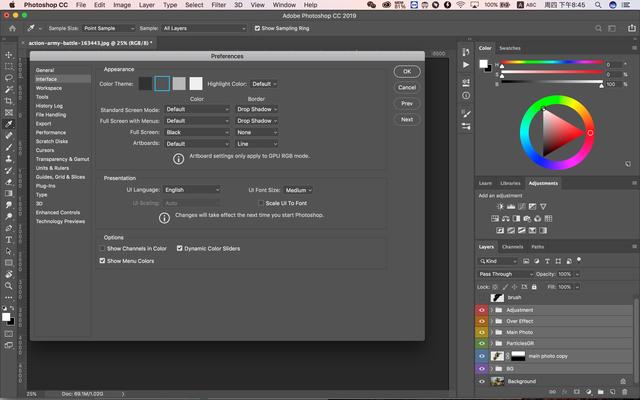Select the Horizontal Type tool
This screenshot has height=400, width=640.
tap(9, 240)
